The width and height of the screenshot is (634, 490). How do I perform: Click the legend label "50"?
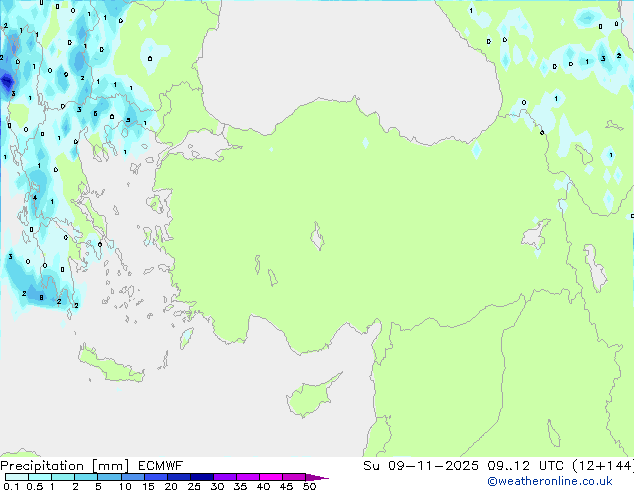[x=309, y=486]
